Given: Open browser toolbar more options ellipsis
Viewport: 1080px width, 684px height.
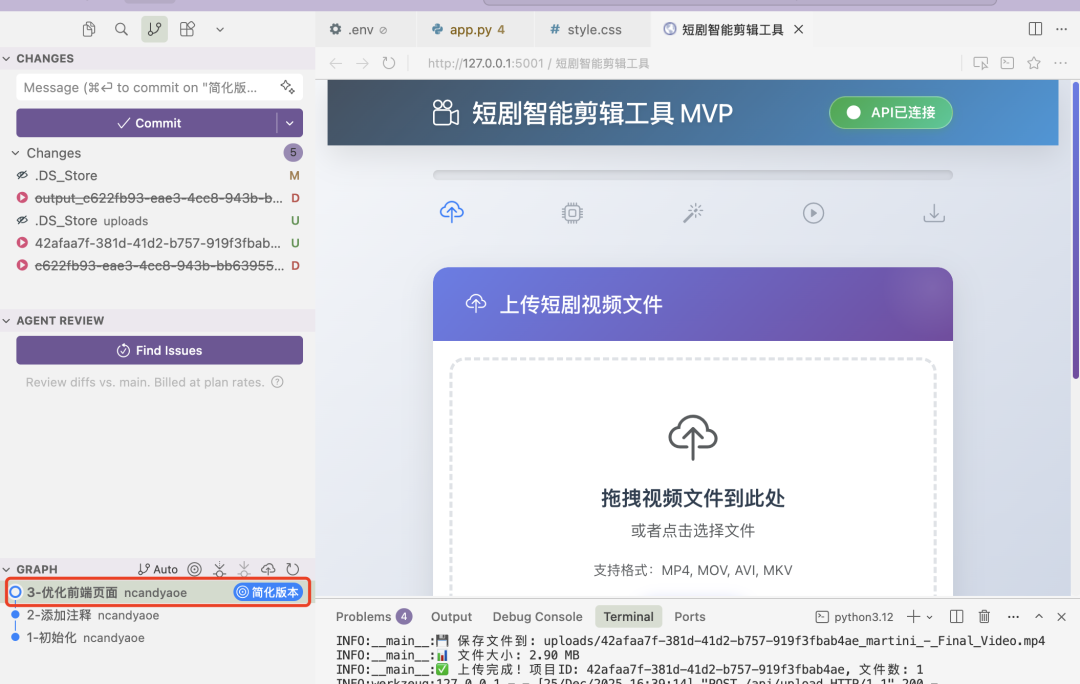Looking at the screenshot, I should (x=1061, y=63).
